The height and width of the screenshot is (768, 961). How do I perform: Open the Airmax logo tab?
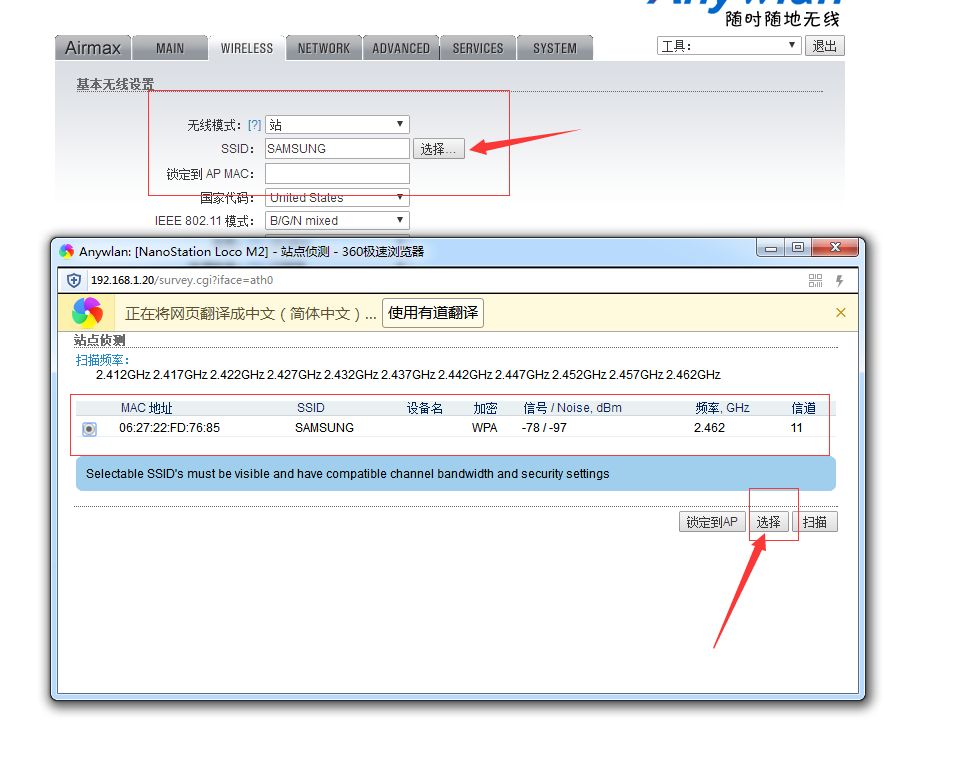pyautogui.click(x=93, y=48)
